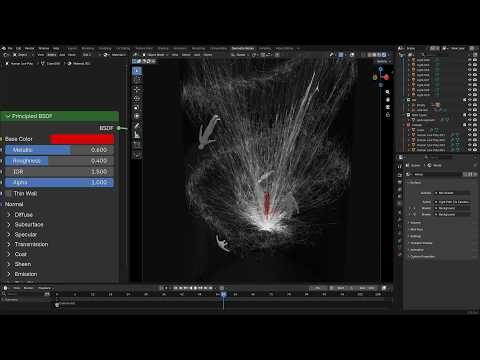Open the Help menu
The image size is (480, 360).
[56, 48]
